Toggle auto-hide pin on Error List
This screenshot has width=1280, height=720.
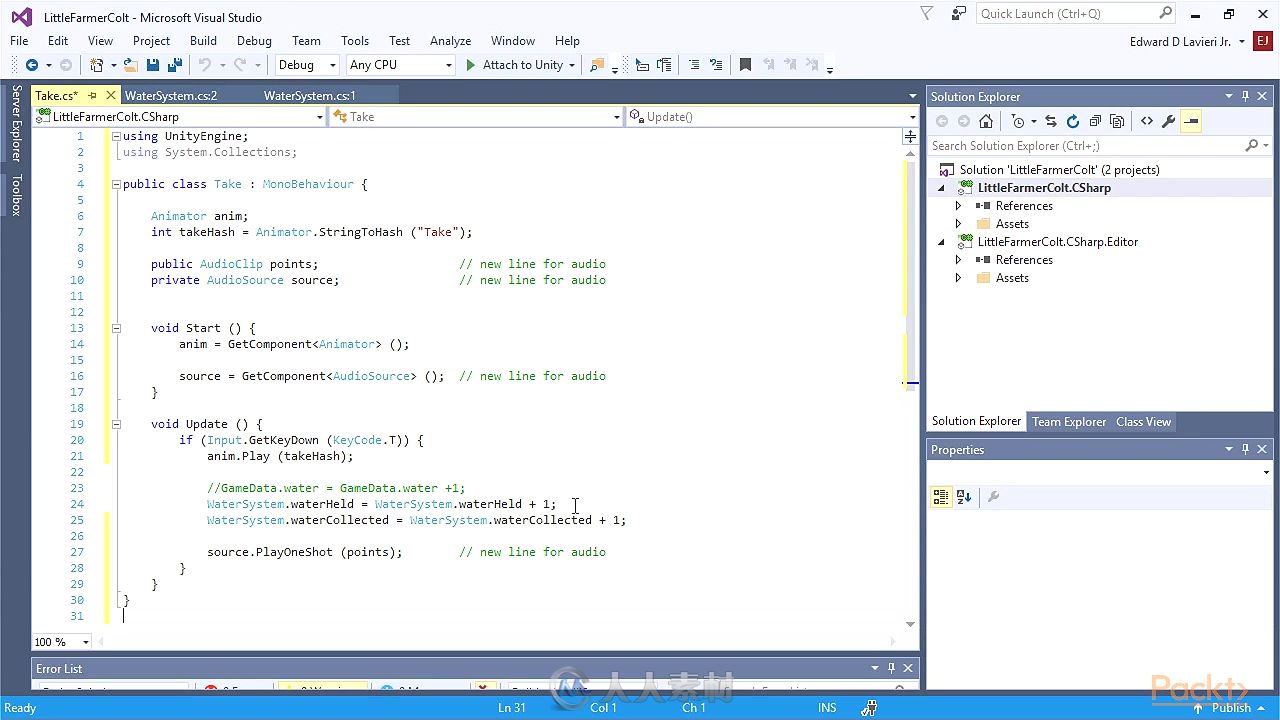click(891, 668)
